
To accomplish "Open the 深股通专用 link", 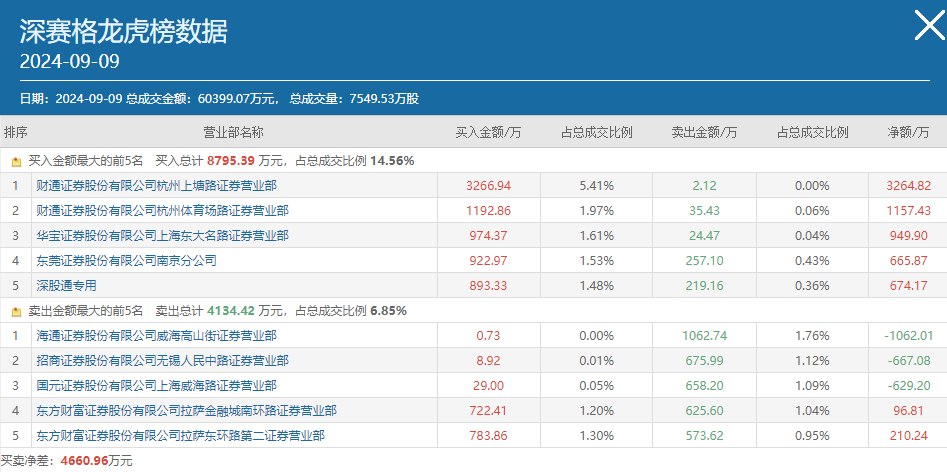I will click(x=66, y=285).
